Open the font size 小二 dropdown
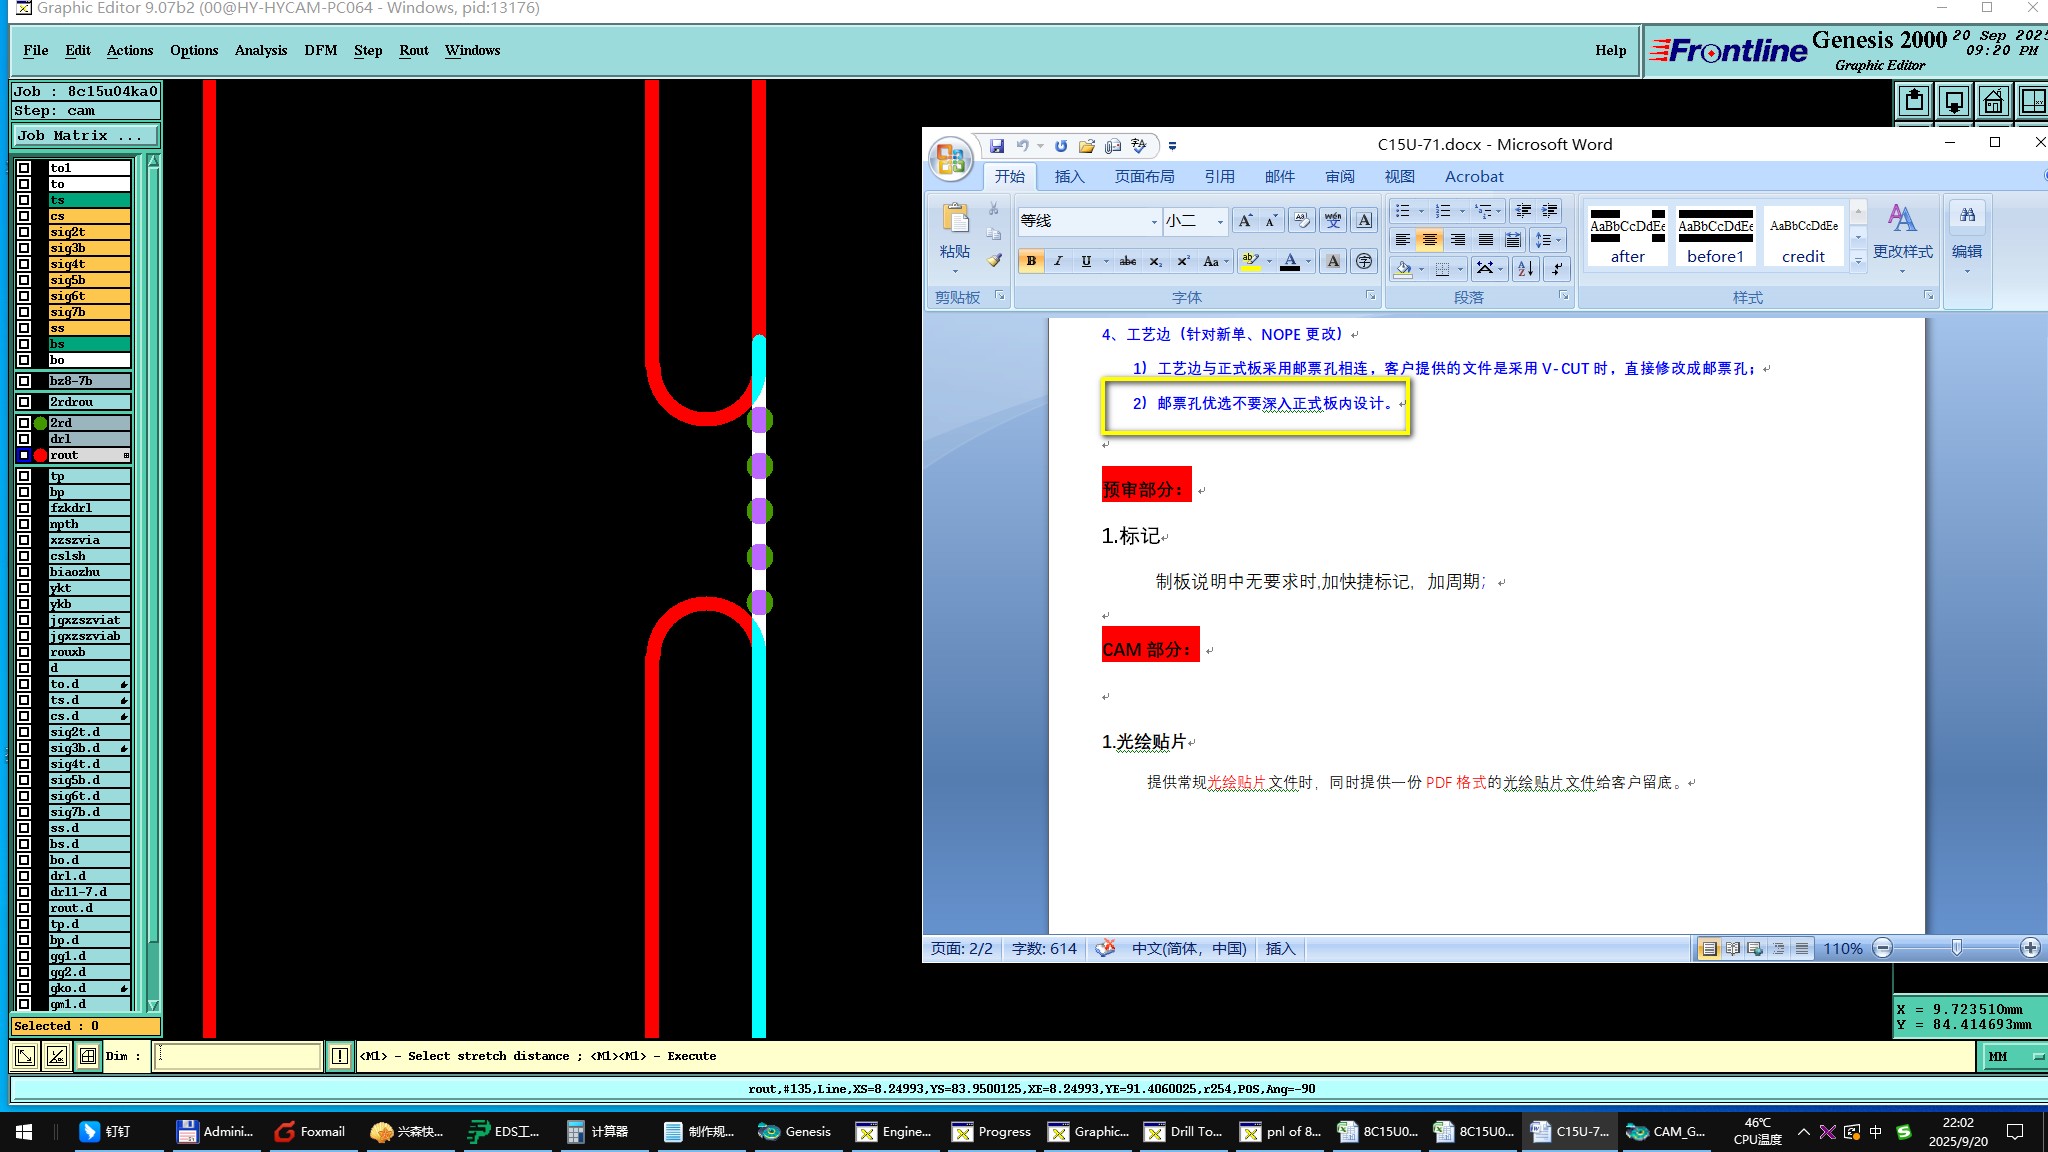 1220,221
